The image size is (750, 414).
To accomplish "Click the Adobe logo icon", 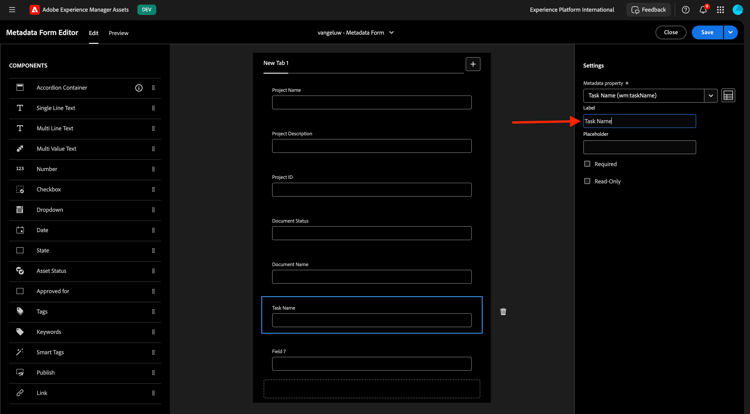I will [x=34, y=10].
